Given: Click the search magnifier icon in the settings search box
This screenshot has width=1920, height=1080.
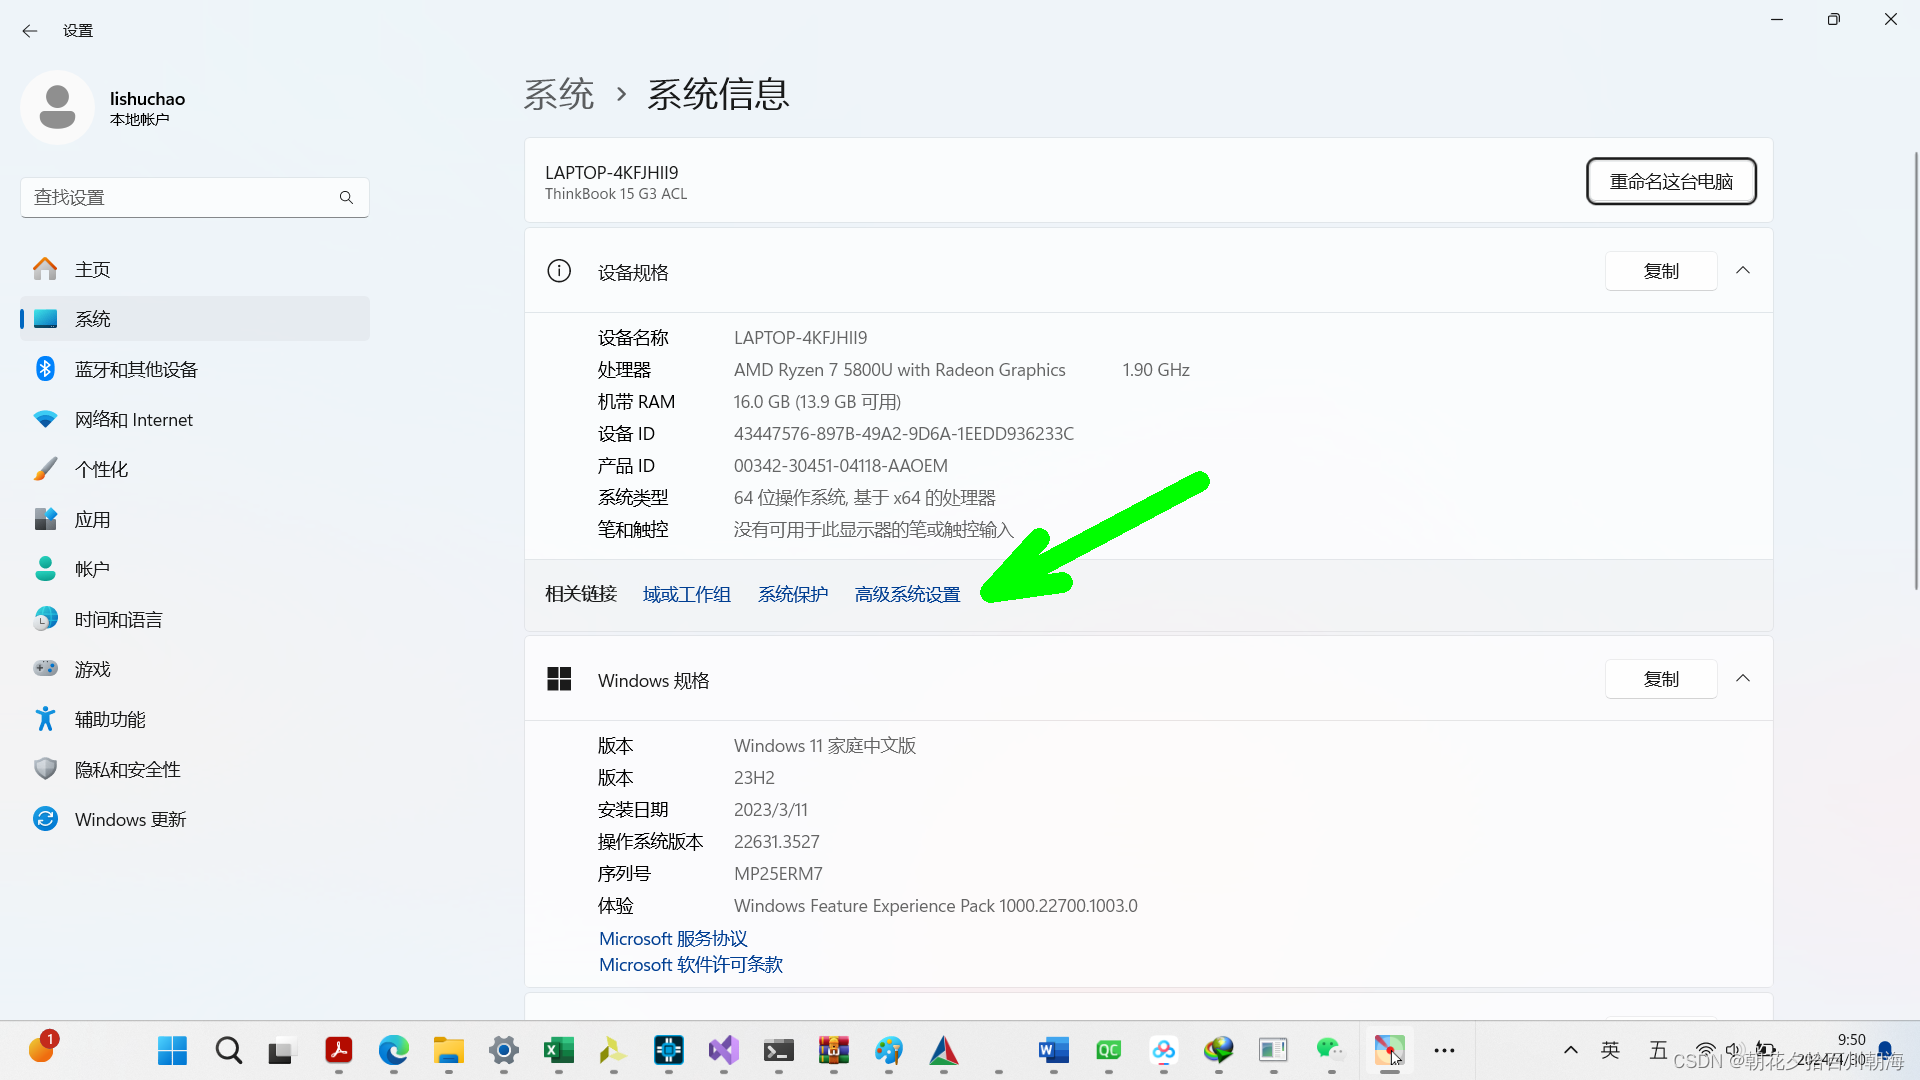Looking at the screenshot, I should pyautogui.click(x=346, y=198).
